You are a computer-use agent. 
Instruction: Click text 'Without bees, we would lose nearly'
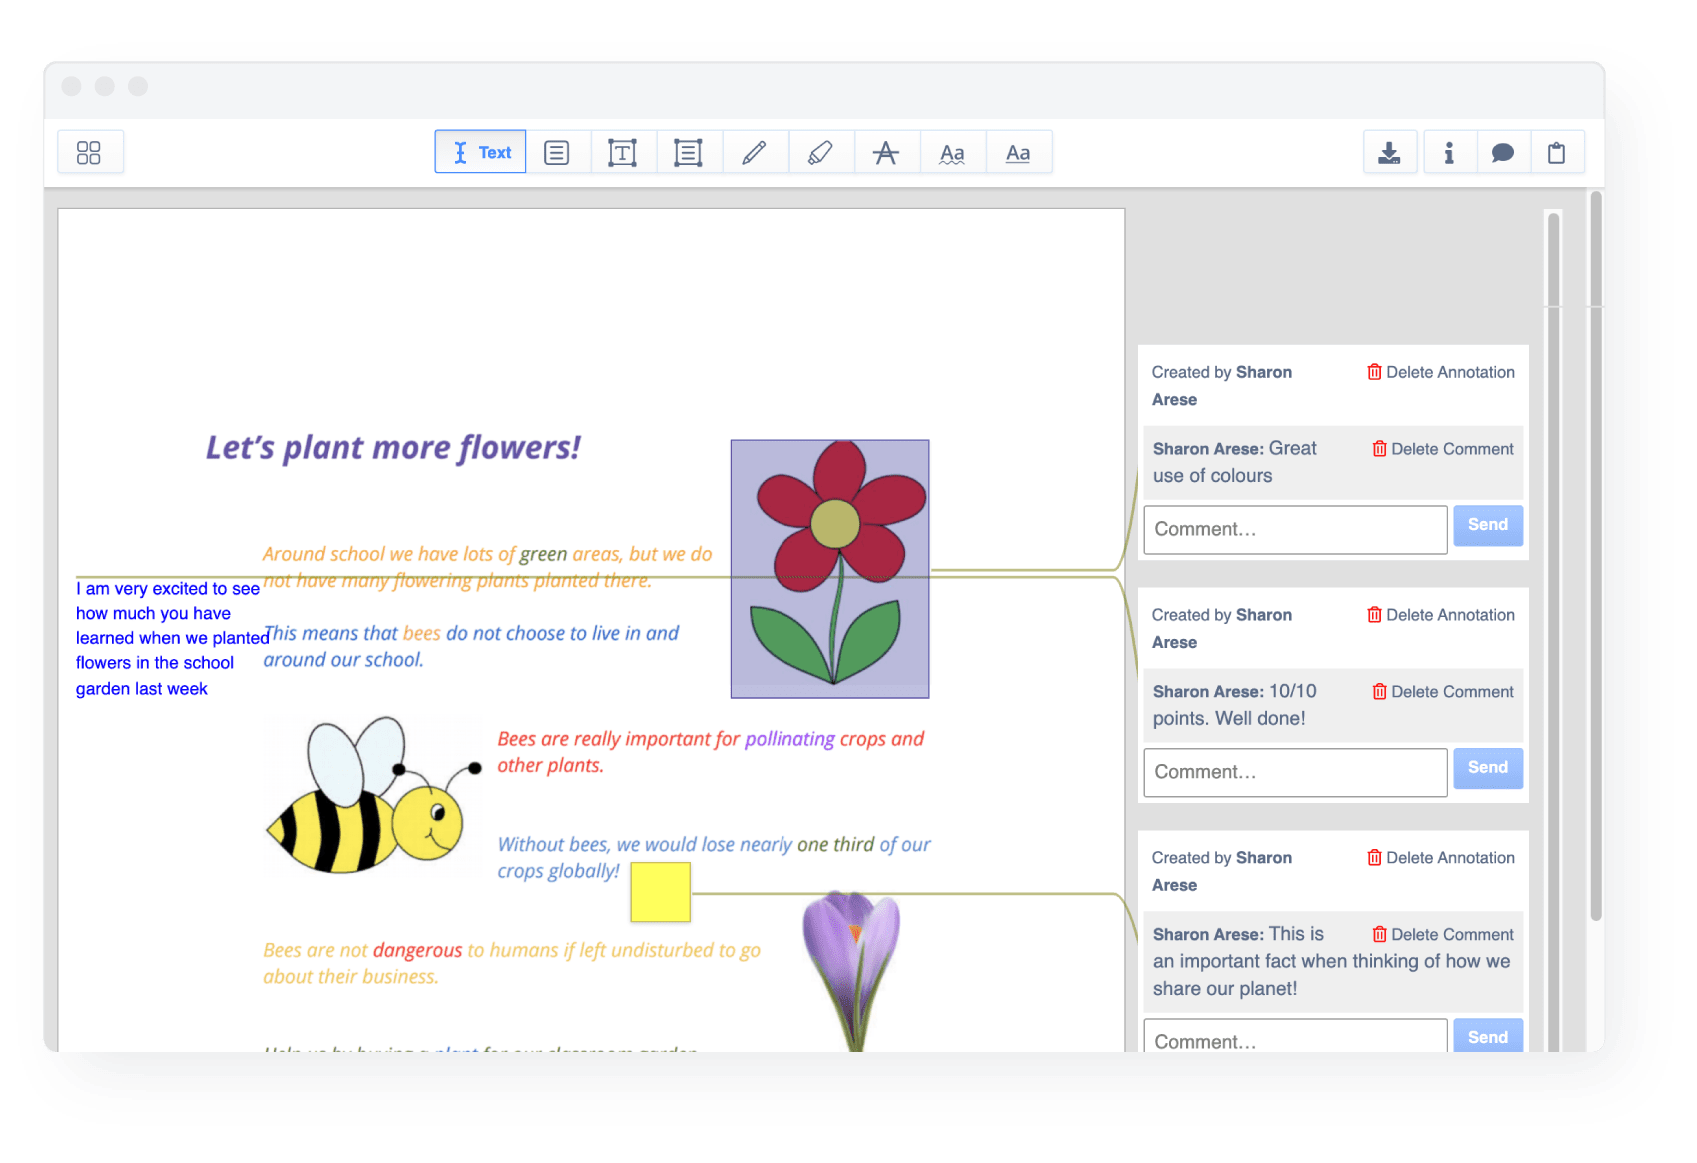(x=645, y=845)
